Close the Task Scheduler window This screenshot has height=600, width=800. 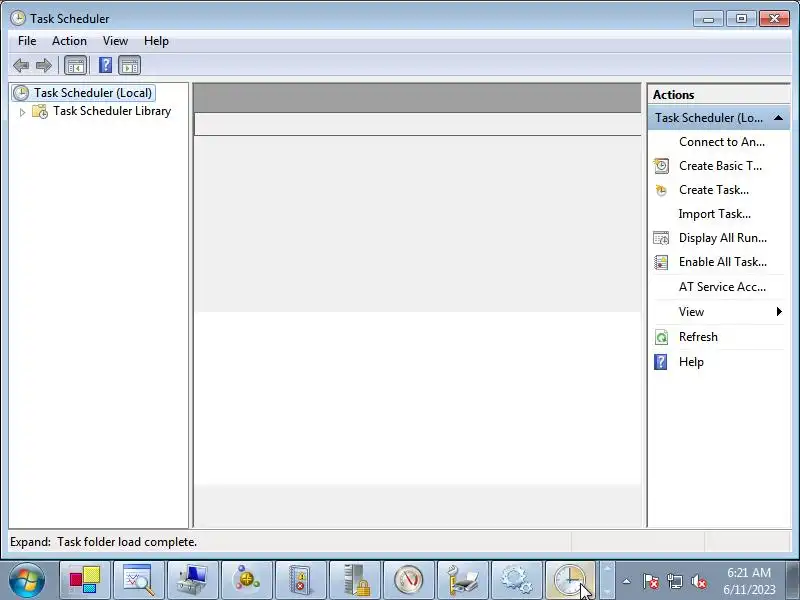click(774, 19)
